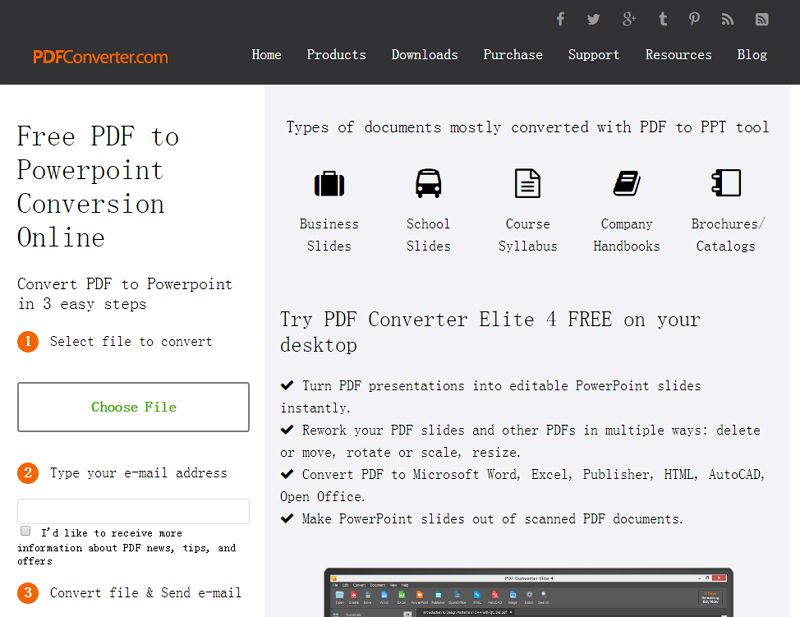Click the e-mail address input field
800x617 pixels.
pos(133,511)
